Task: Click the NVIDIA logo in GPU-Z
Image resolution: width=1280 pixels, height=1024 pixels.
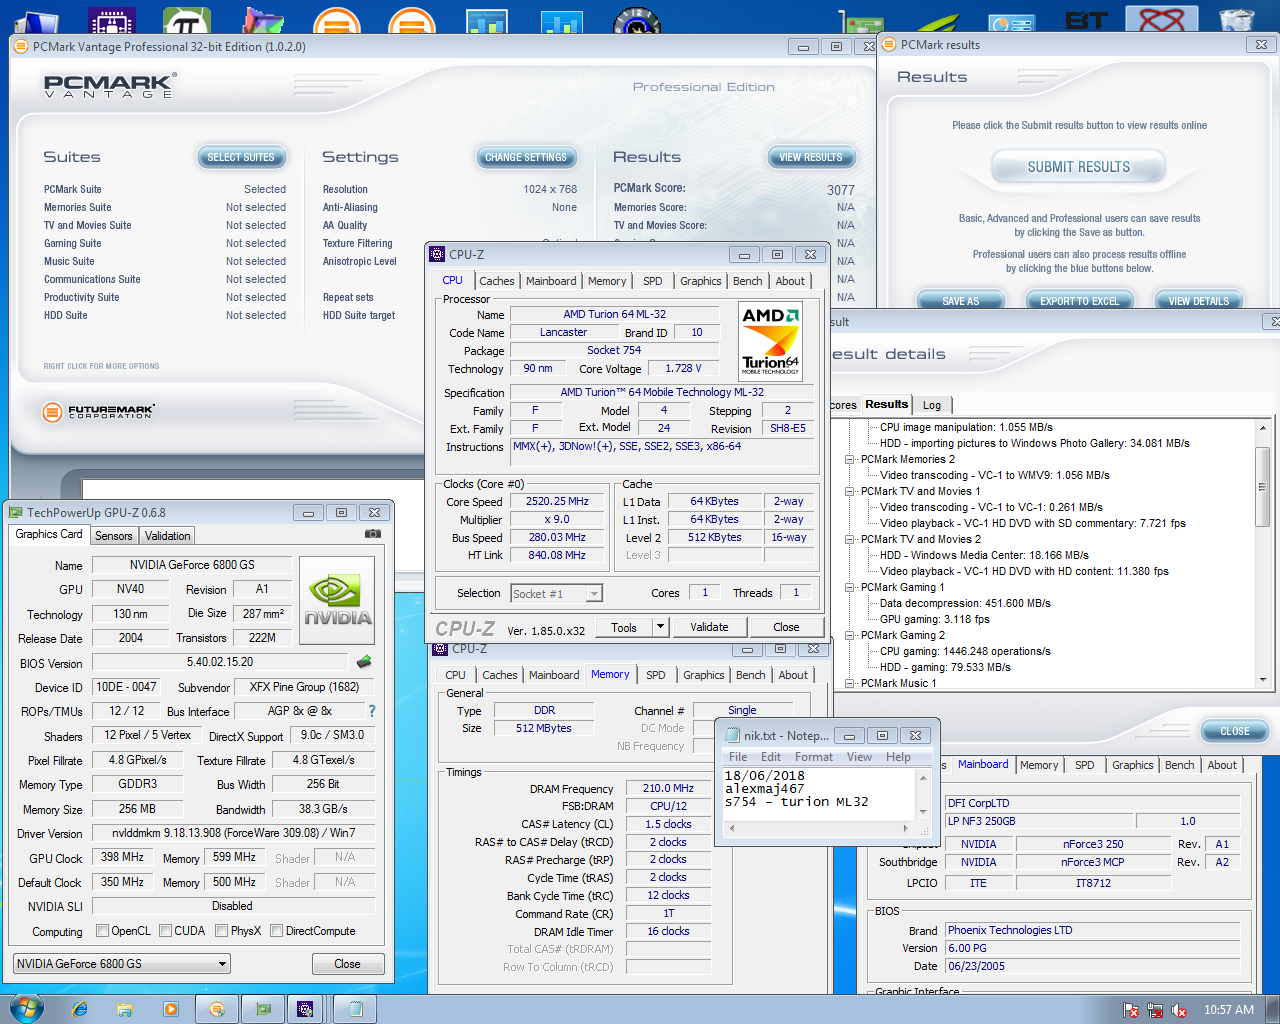Action: click(337, 600)
